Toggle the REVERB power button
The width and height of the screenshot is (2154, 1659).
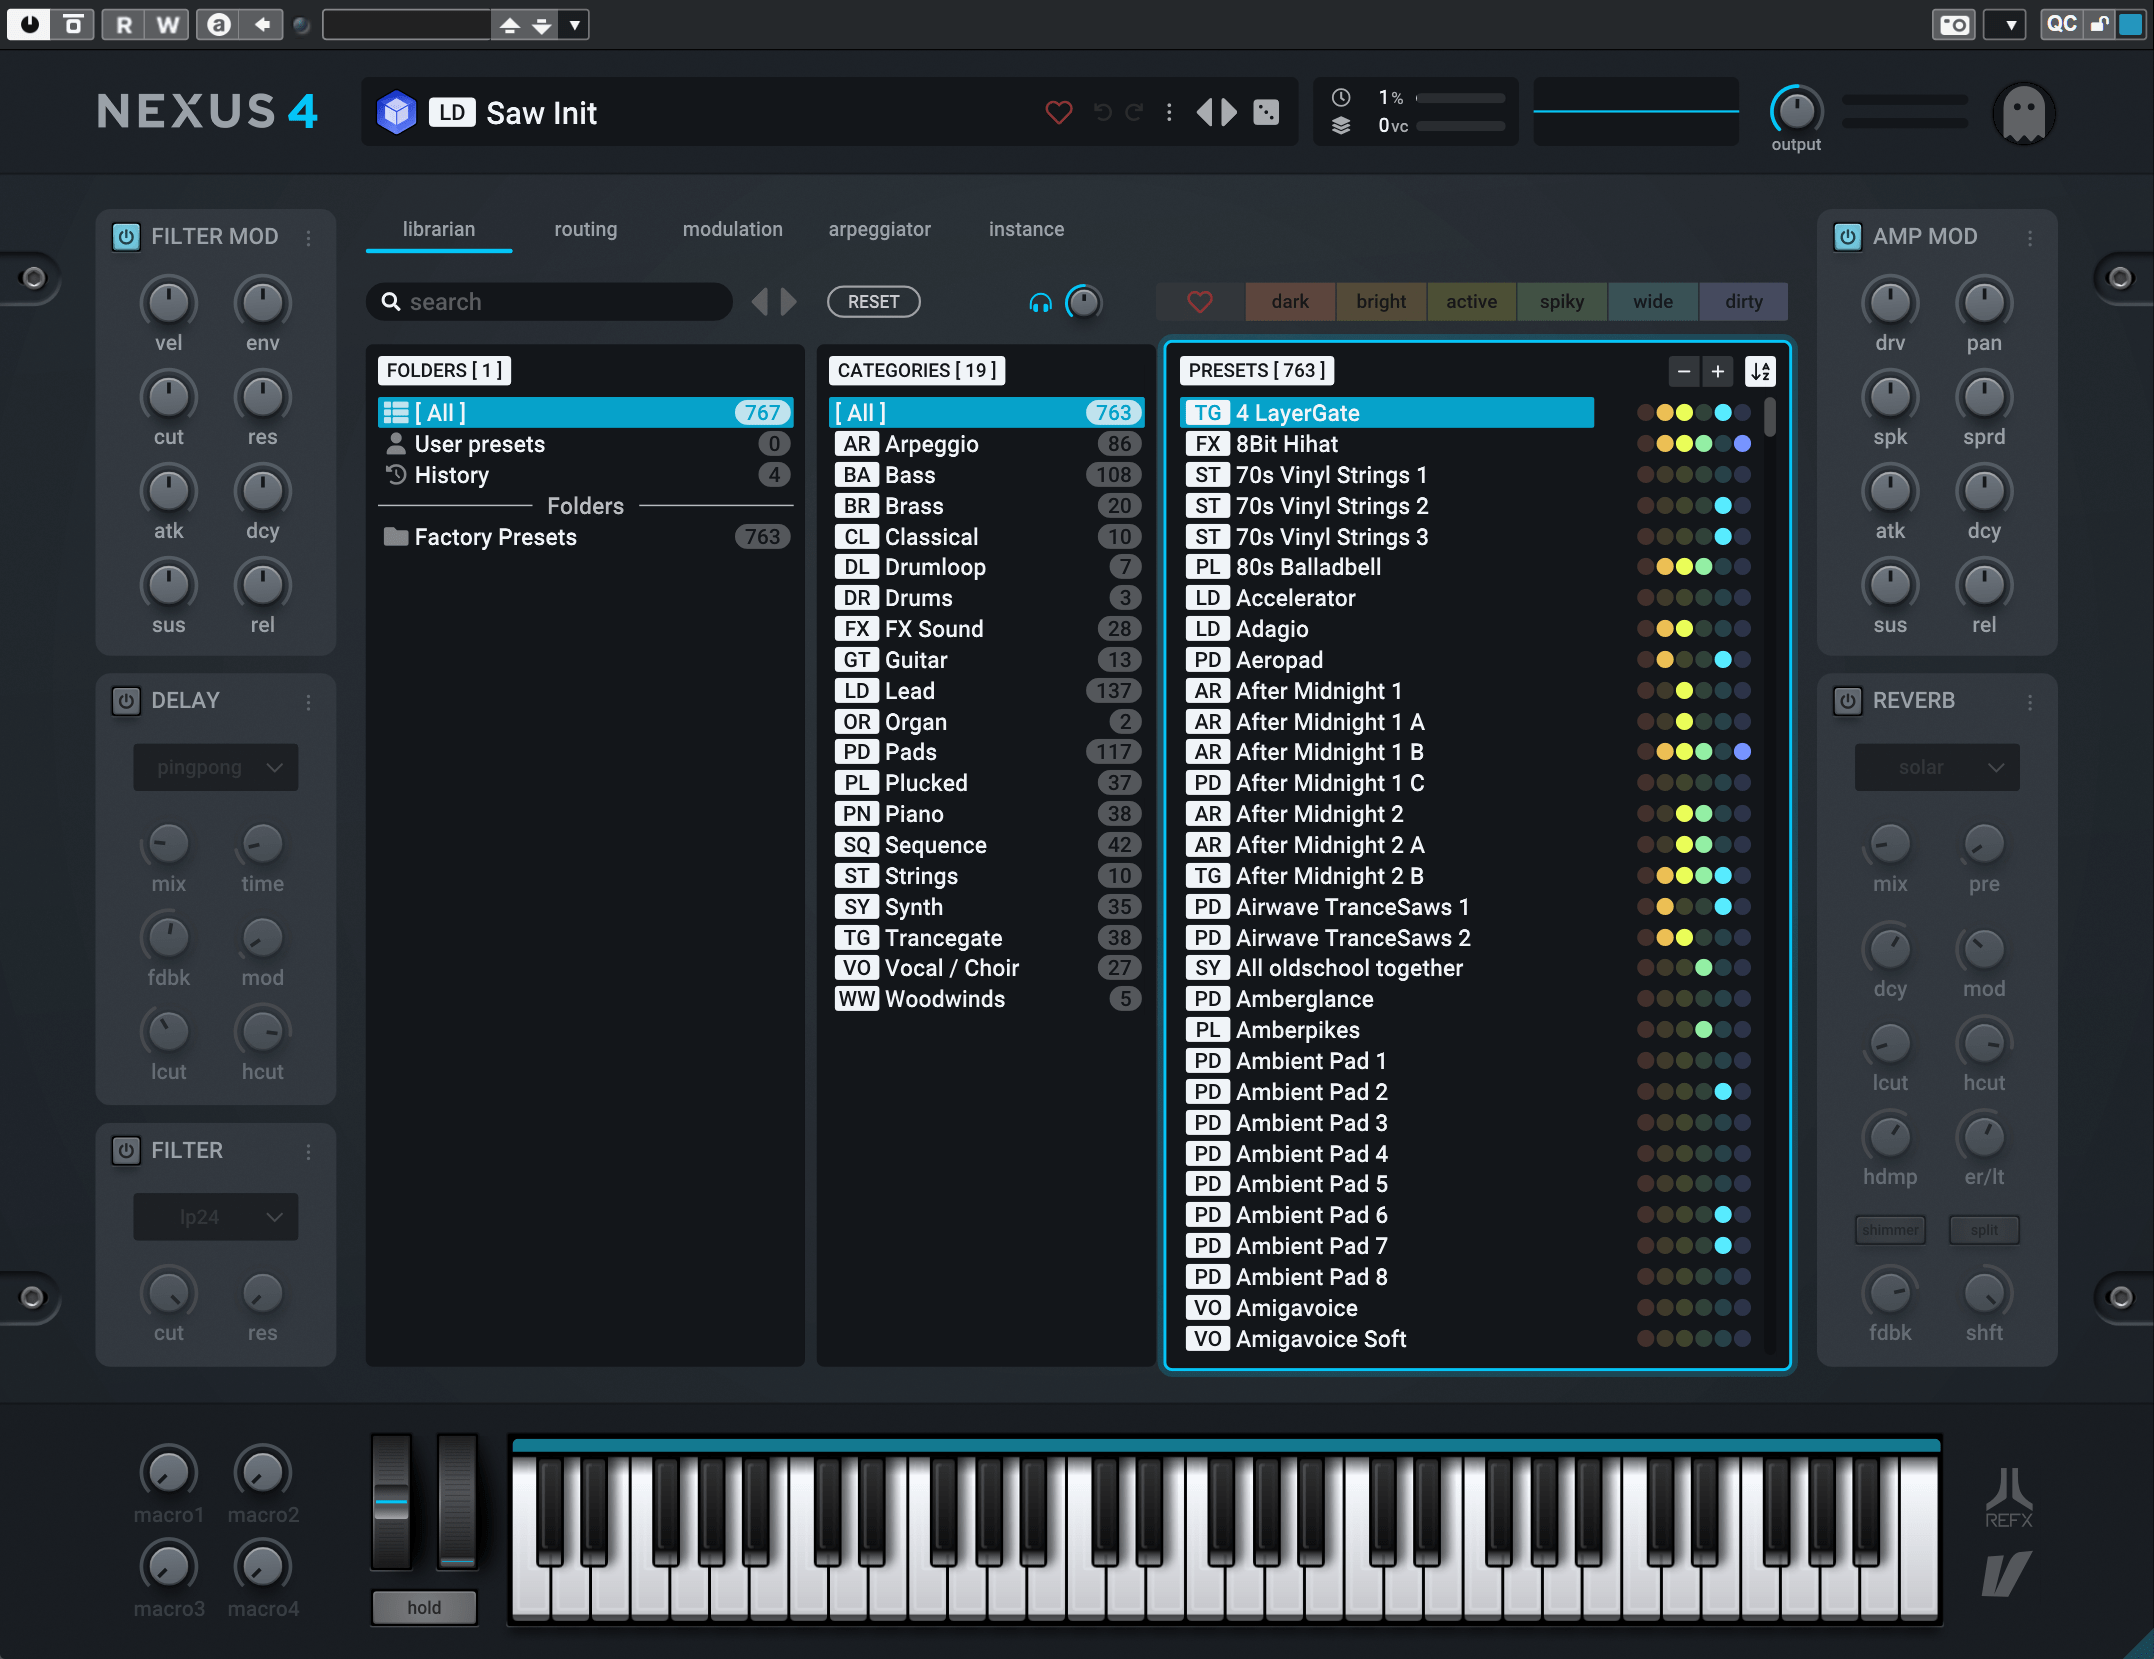click(1847, 700)
